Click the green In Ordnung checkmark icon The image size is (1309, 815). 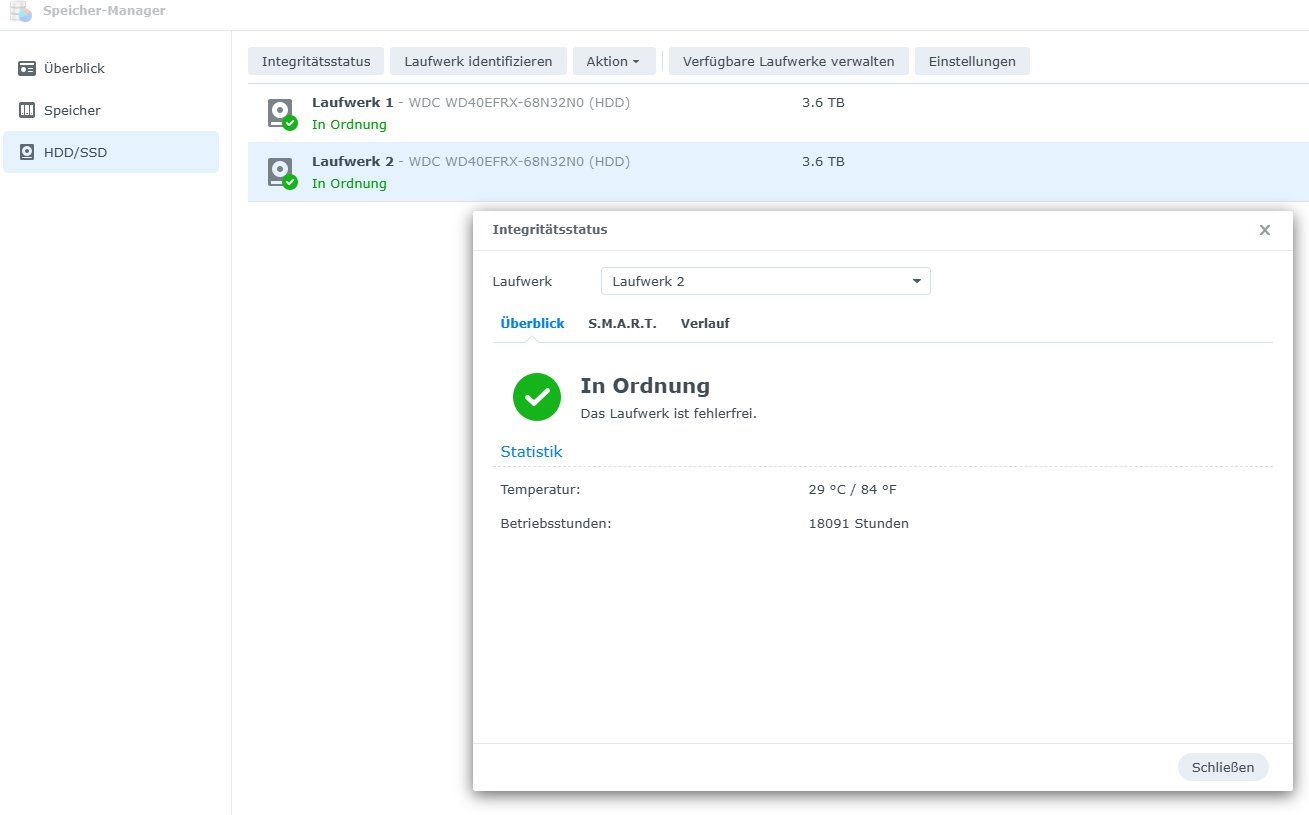pos(537,397)
